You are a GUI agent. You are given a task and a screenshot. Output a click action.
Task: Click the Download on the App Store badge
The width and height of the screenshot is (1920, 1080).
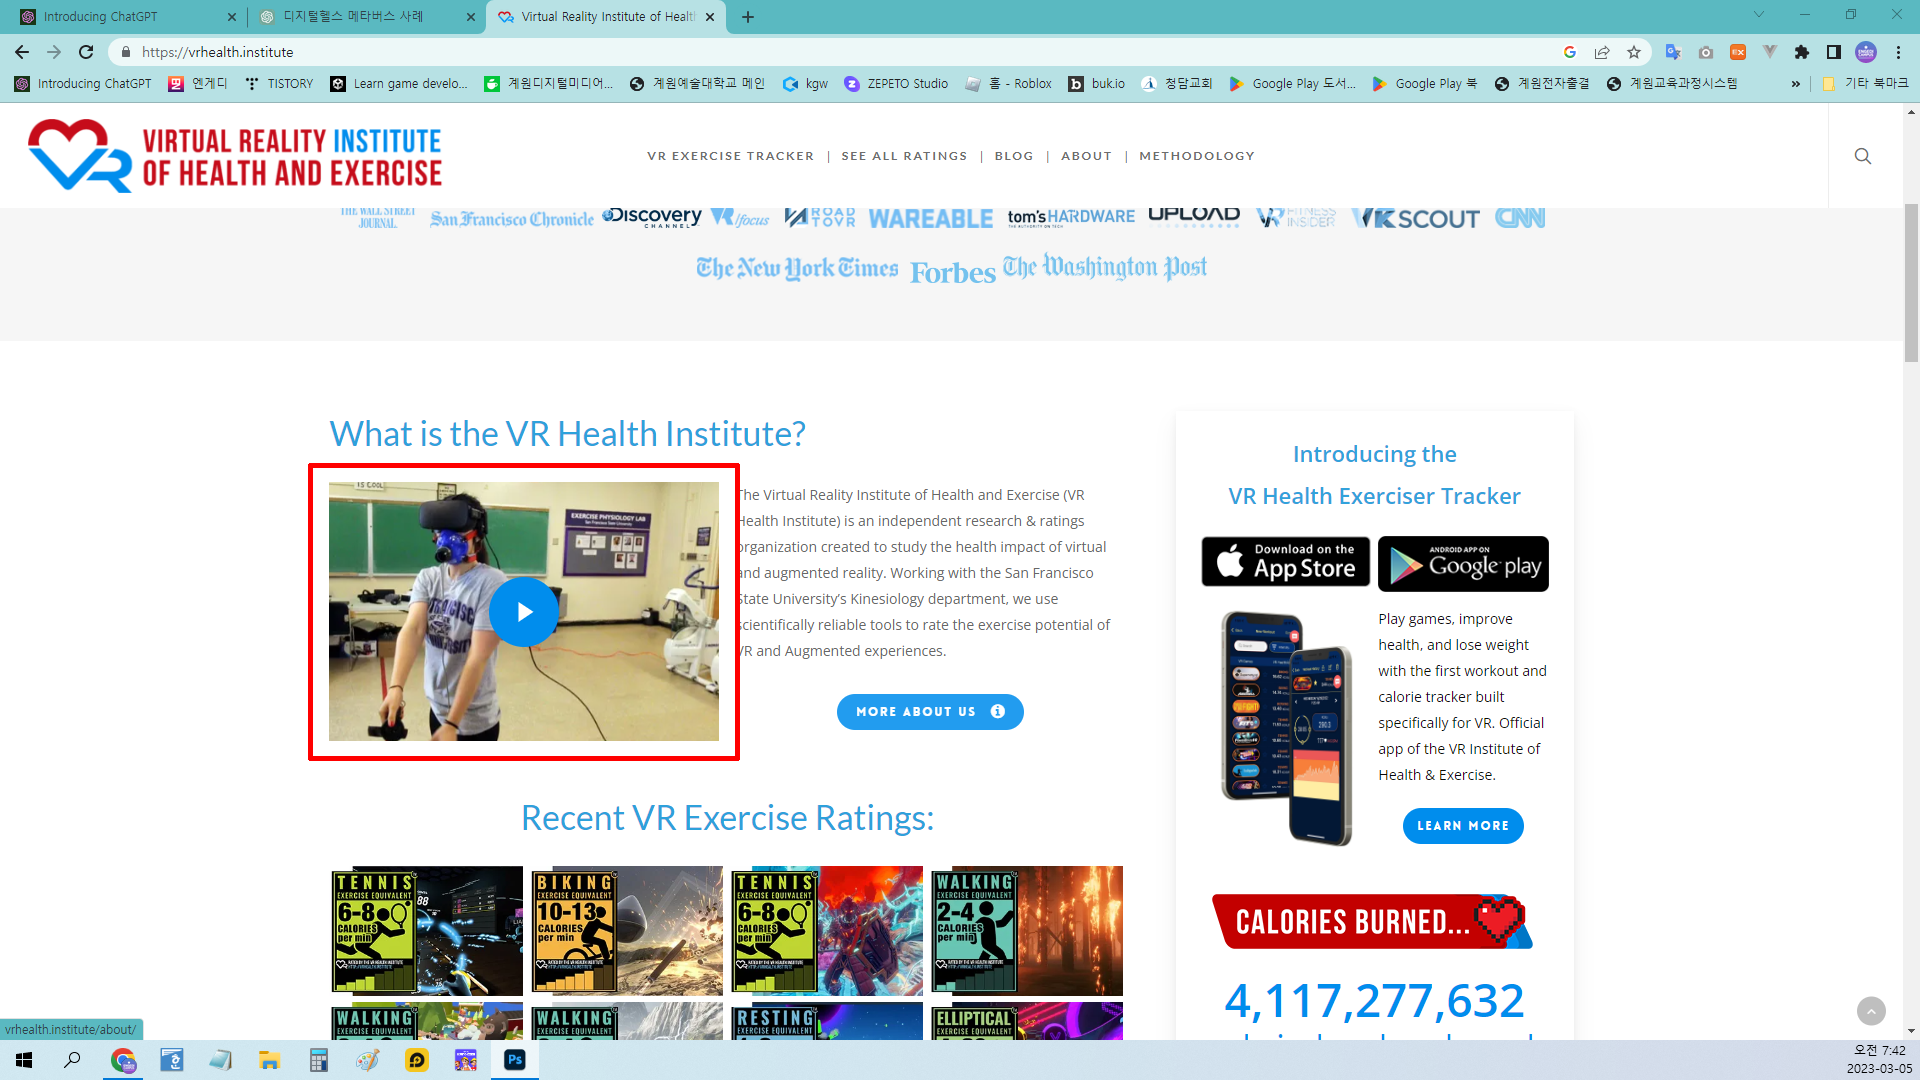click(1285, 563)
